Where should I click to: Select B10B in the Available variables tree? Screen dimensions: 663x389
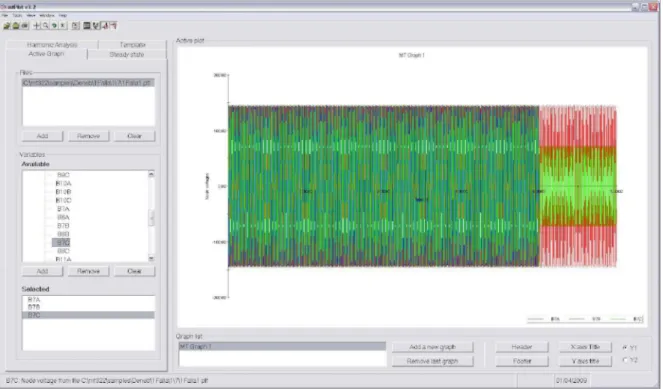[63, 192]
